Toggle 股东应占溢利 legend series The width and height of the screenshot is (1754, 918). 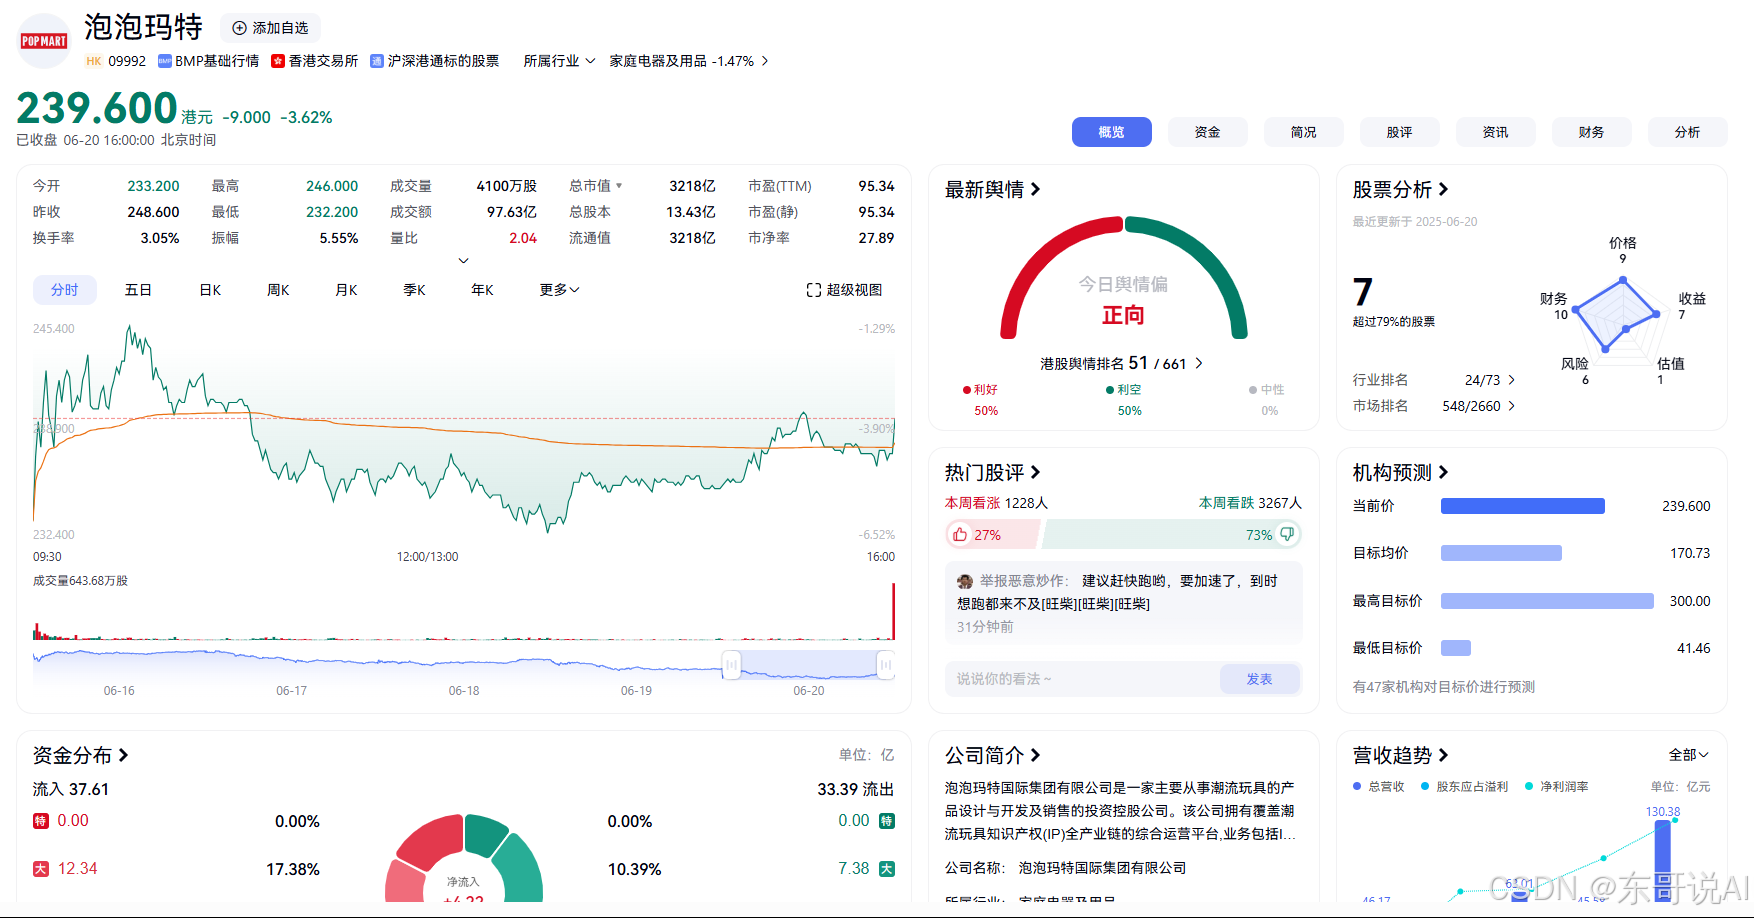[1464, 787]
